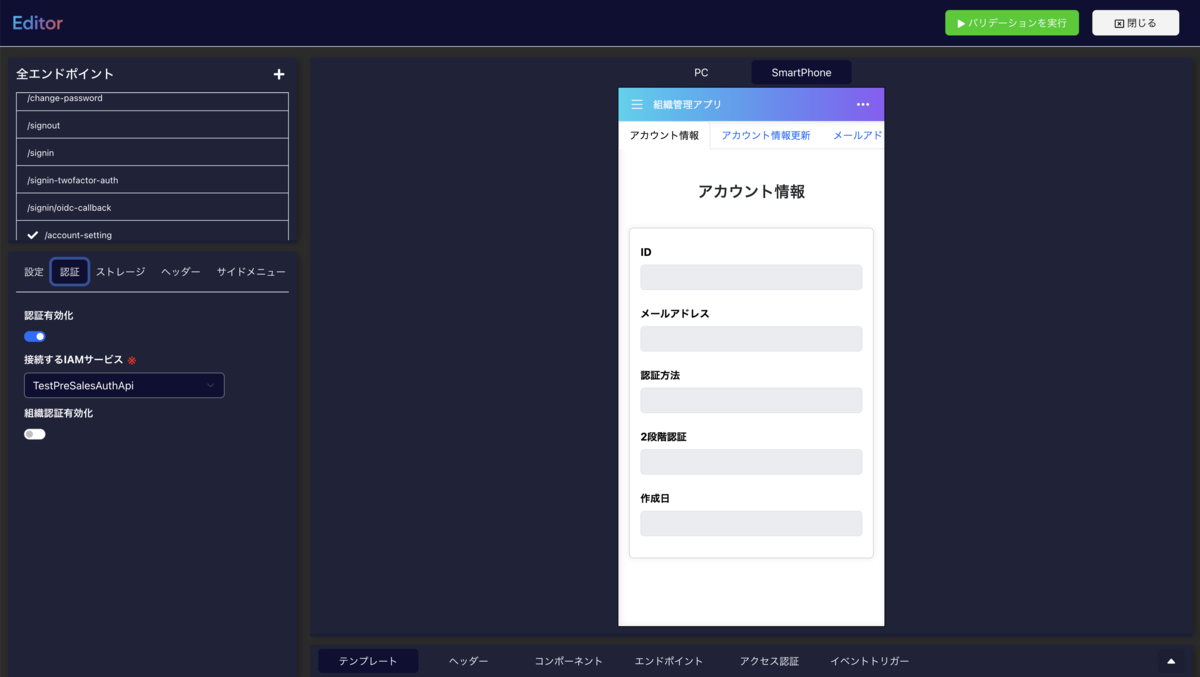
Task: Switch to the ストレージ tab
Action: coord(121,272)
